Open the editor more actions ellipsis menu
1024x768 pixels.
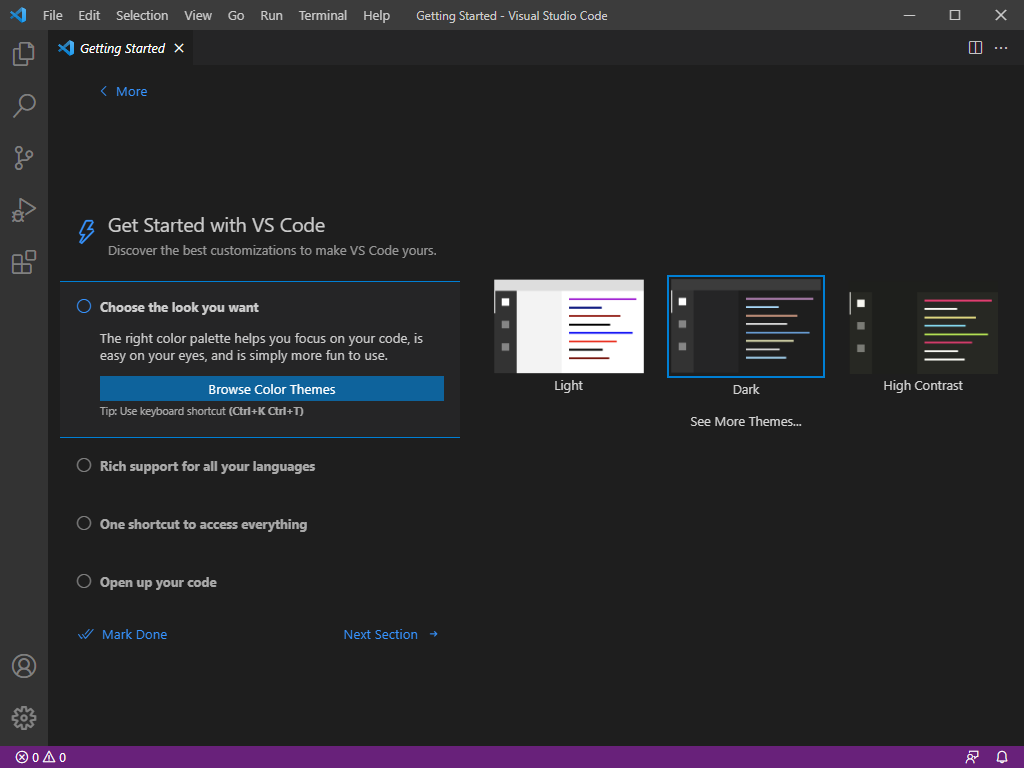coord(1001,47)
